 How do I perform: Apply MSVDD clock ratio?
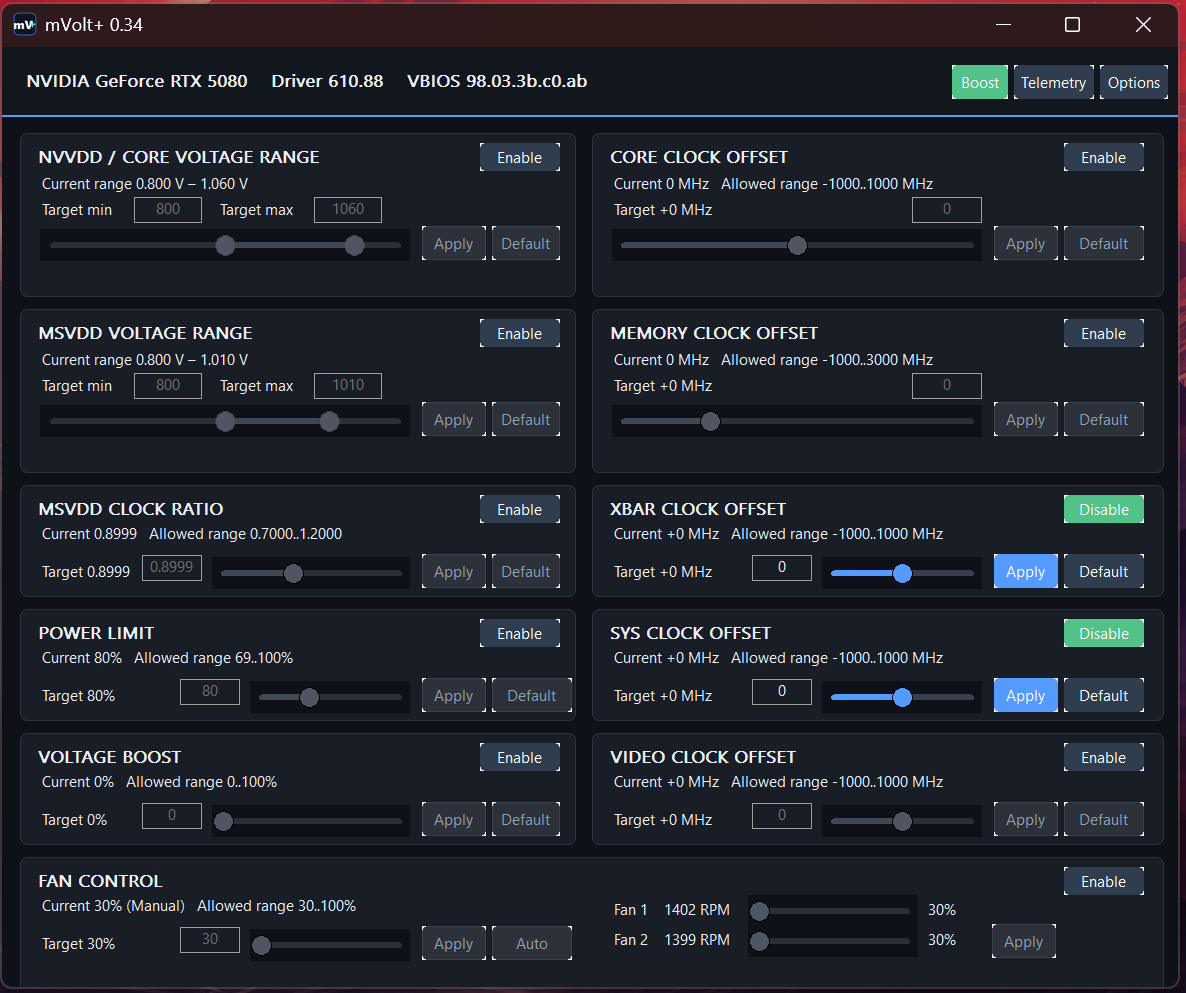pos(454,572)
